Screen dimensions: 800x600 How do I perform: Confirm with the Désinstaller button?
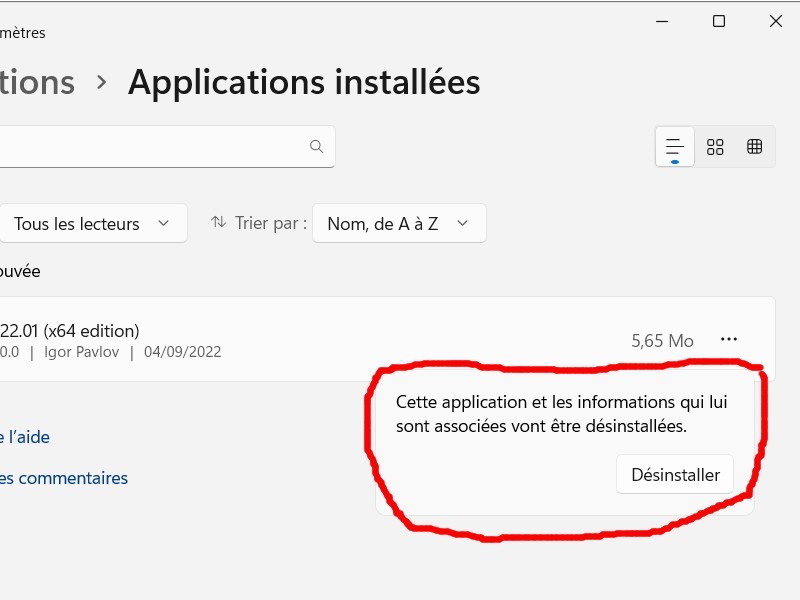(675, 475)
